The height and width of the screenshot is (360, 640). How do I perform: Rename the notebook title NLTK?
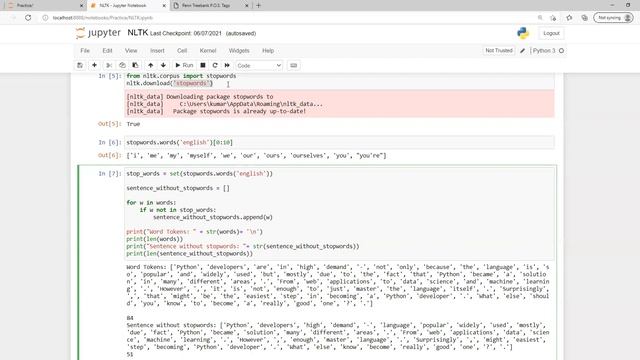(138, 33)
